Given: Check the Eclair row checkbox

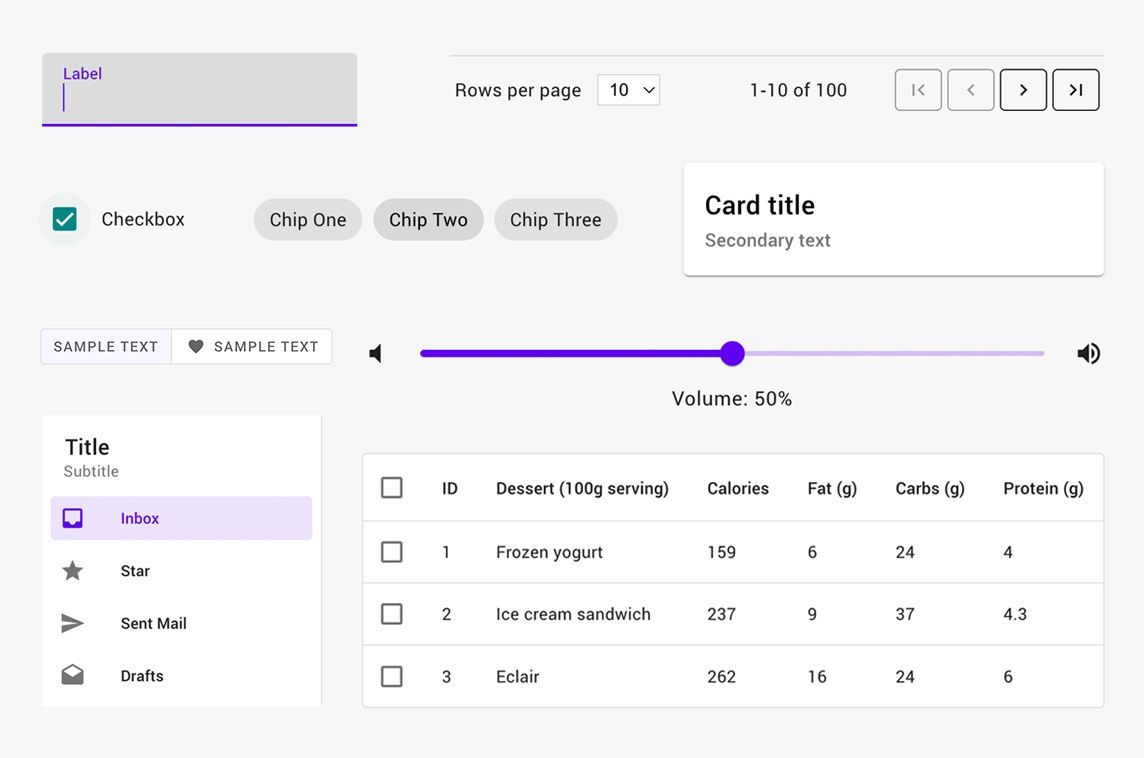Looking at the screenshot, I should (392, 676).
